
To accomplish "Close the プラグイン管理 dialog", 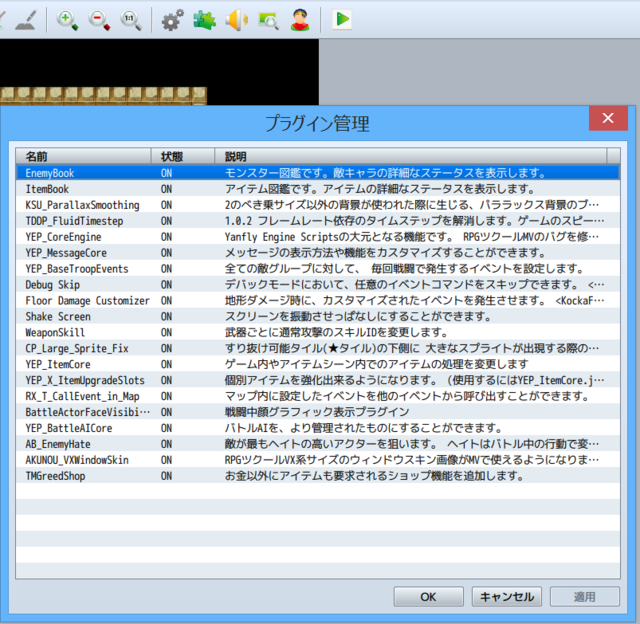I will pyautogui.click(x=608, y=118).
